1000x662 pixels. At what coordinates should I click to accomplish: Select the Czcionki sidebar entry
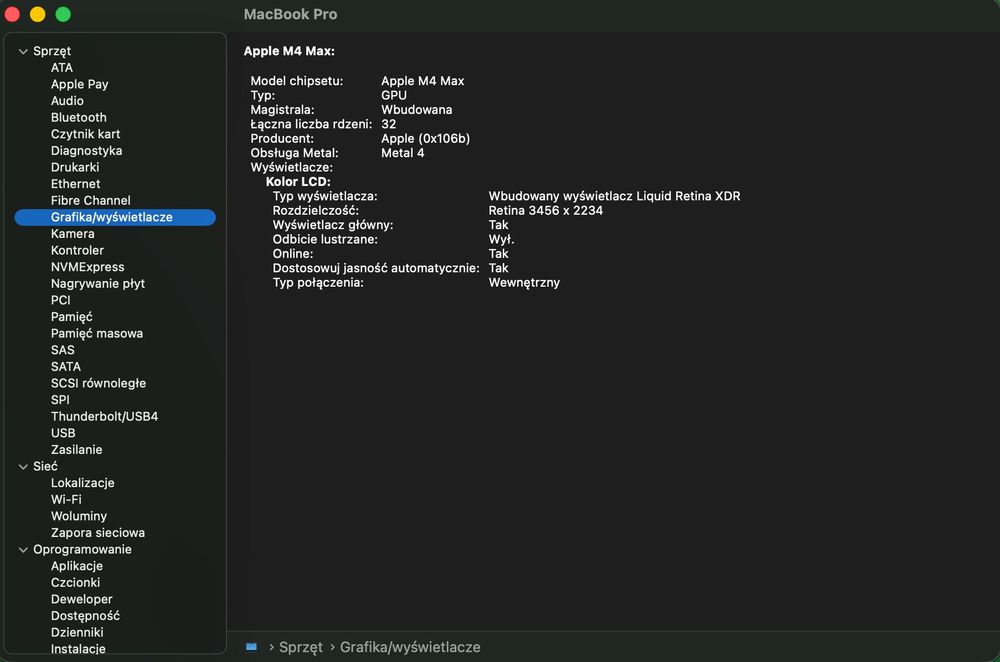point(75,582)
